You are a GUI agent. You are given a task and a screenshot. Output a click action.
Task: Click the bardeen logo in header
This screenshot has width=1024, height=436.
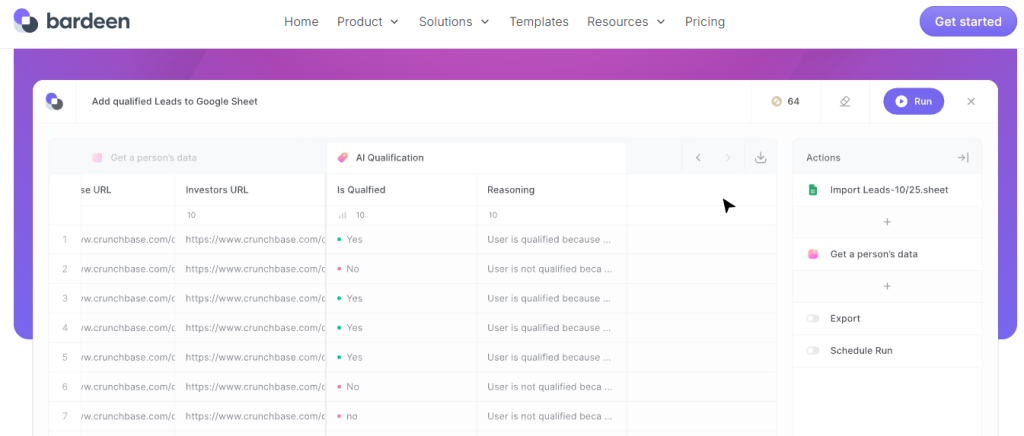pyautogui.click(x=72, y=21)
